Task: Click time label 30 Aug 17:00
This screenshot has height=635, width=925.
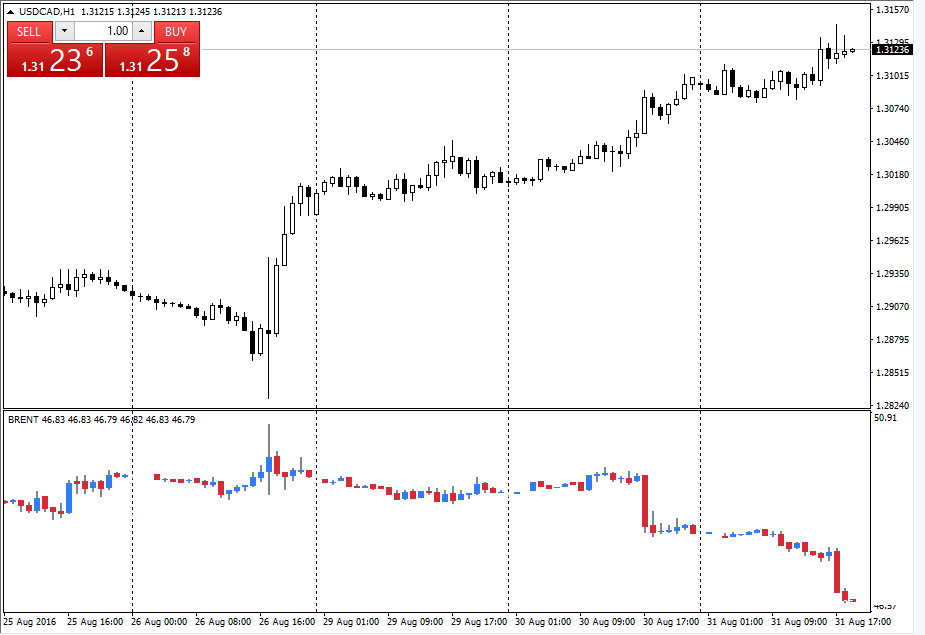Action: 671,622
